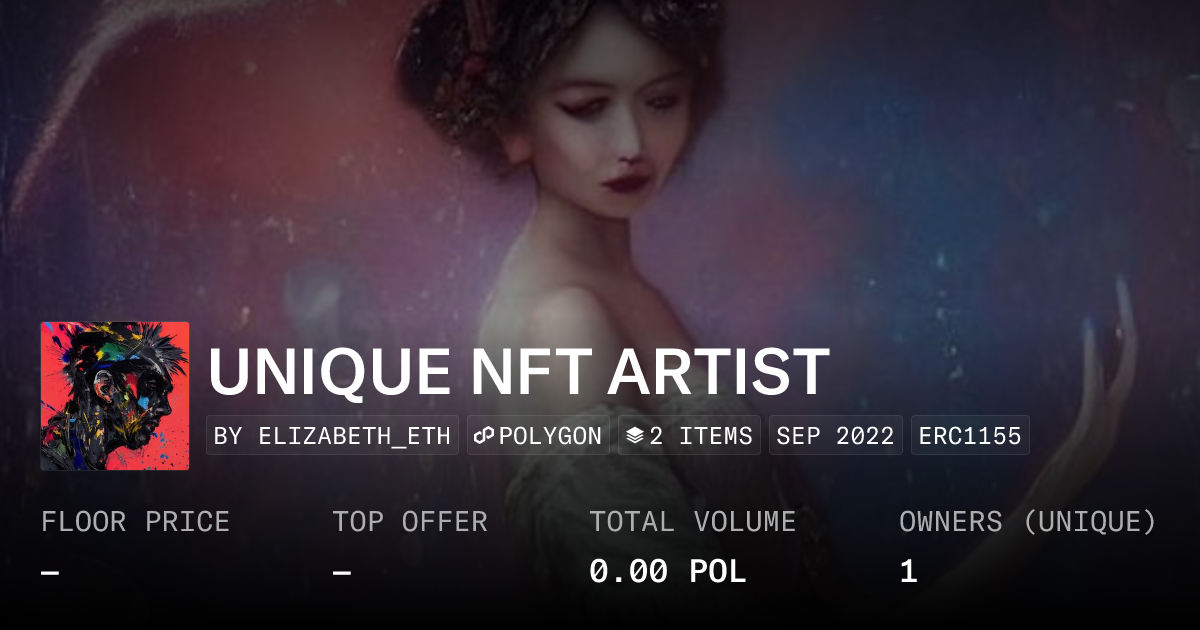
Task: Click the FLOOR PRICE label
Action: 135,522
